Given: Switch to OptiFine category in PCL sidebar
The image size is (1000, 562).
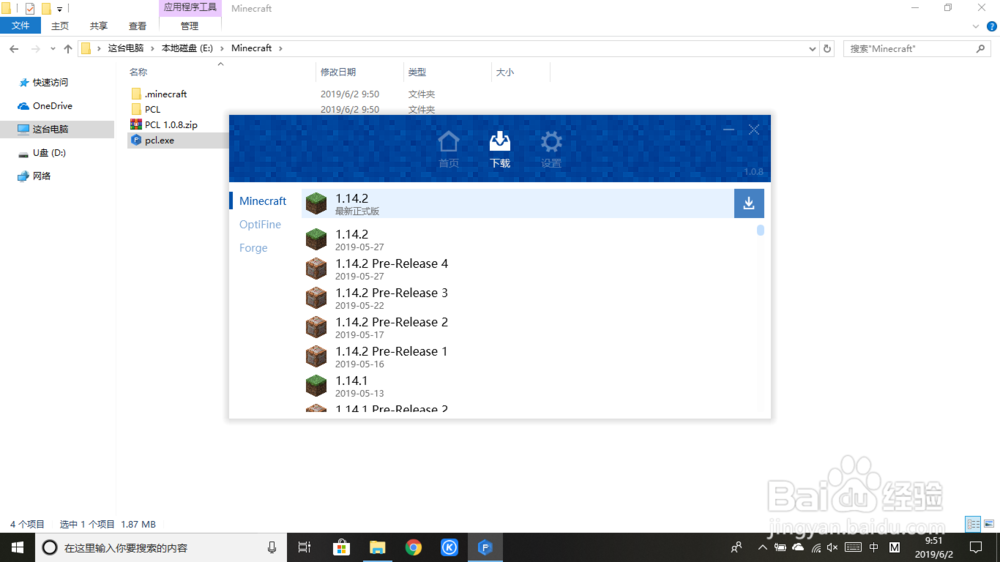Looking at the screenshot, I should 260,225.
